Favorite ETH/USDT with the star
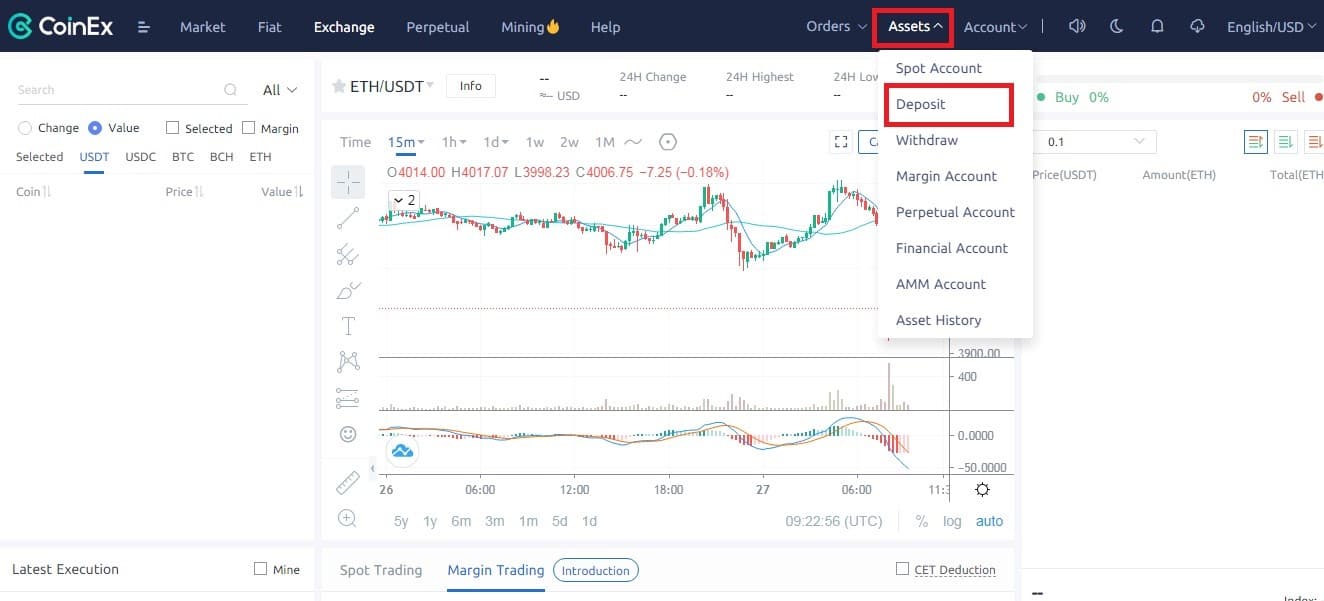Viewport: 1324px width, 601px height. 339,87
